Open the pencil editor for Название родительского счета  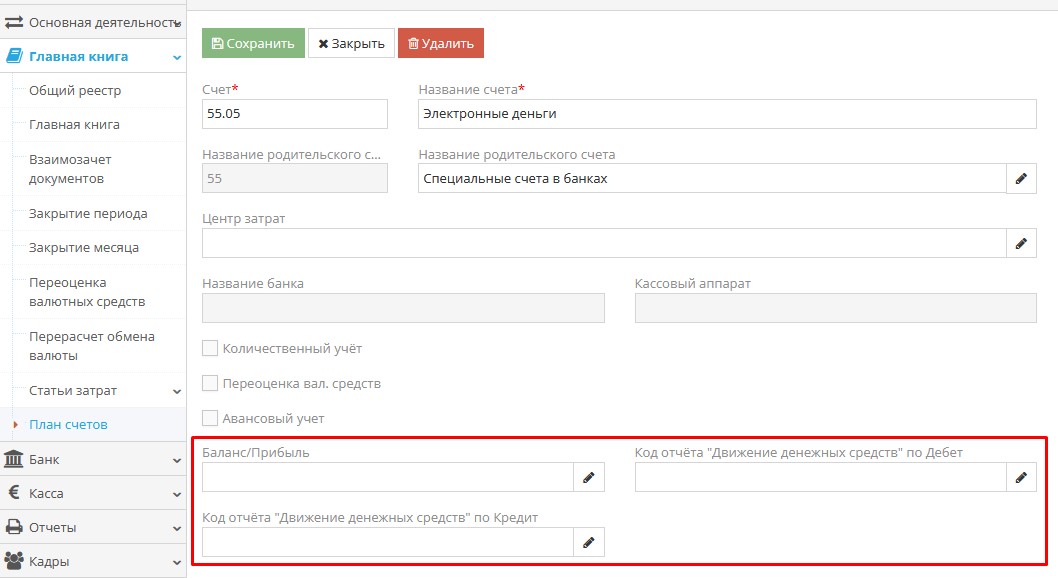pyautogui.click(x=1022, y=178)
